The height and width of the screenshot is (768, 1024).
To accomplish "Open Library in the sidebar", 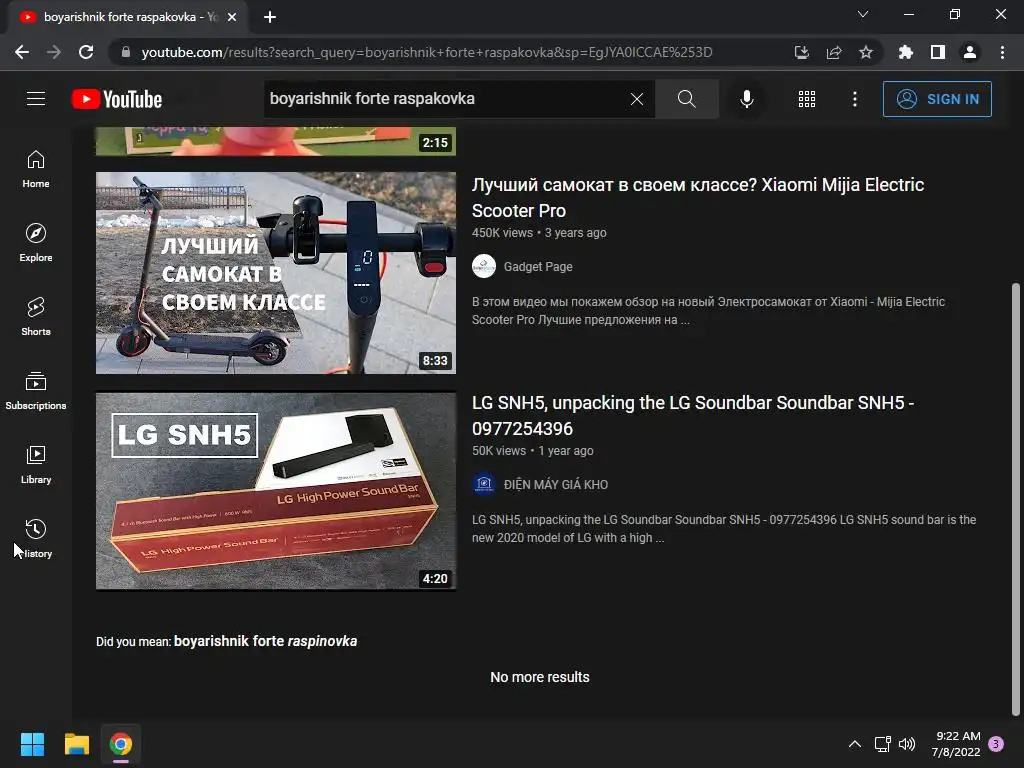I will [x=36, y=464].
